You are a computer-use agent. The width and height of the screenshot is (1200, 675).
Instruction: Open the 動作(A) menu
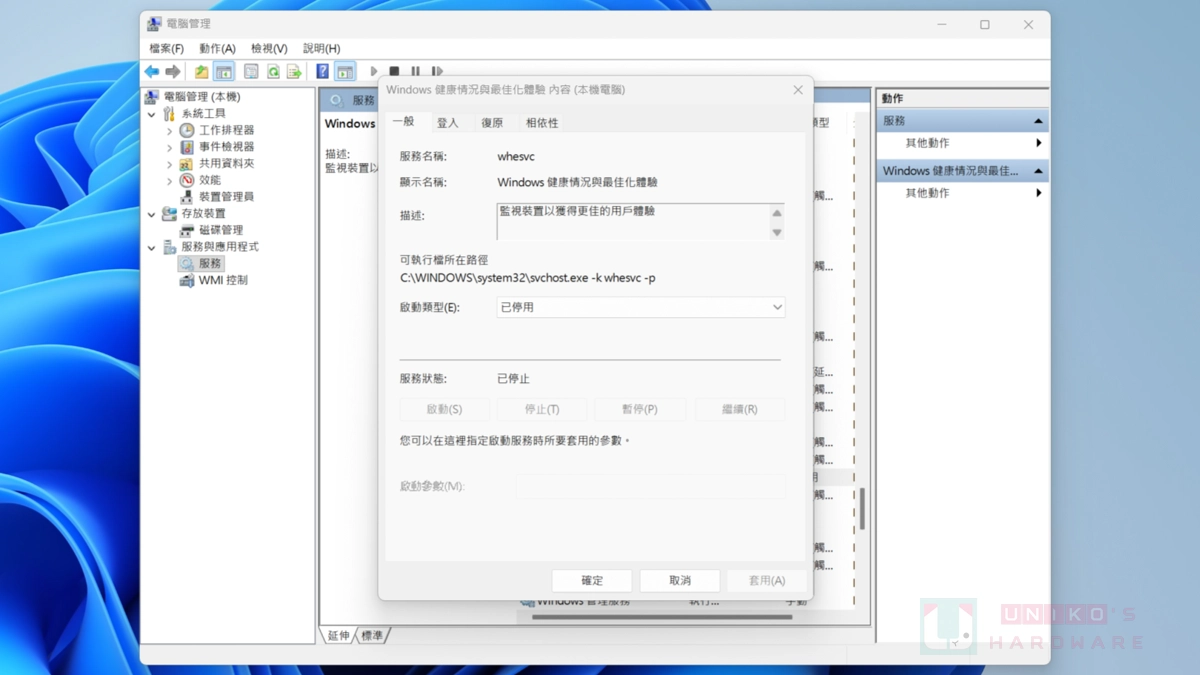(217, 48)
